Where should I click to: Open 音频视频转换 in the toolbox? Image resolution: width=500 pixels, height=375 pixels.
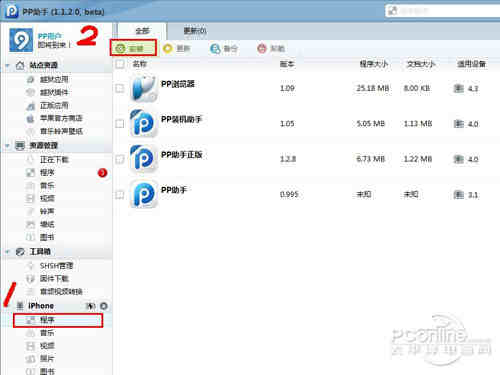61,292
